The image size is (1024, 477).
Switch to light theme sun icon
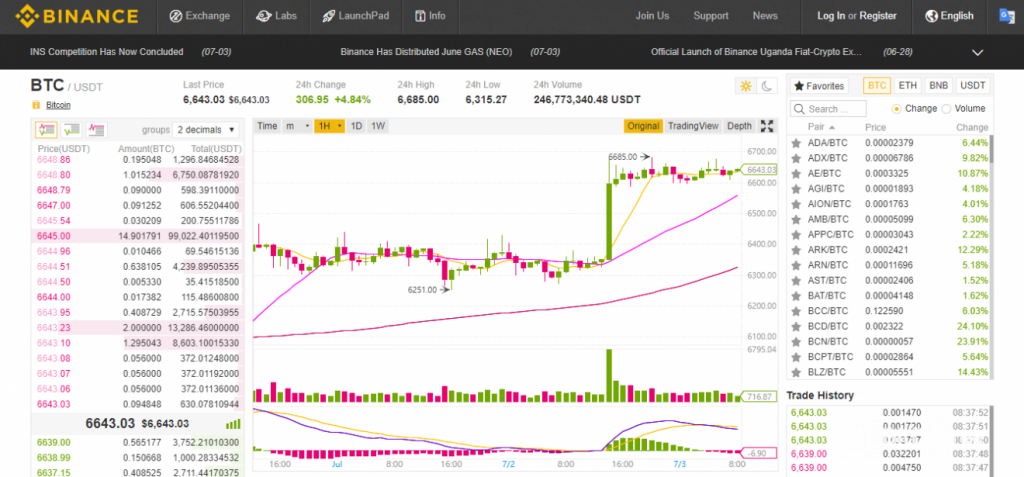coord(745,86)
